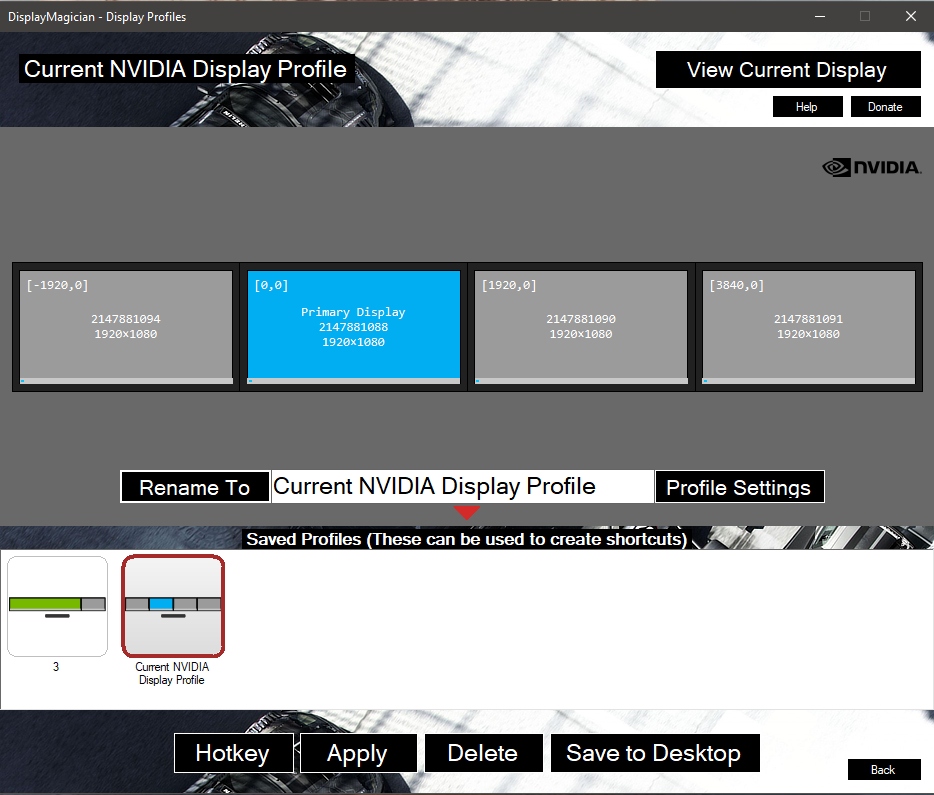Save the profile shortcut to Desktop
Image resolution: width=934 pixels, height=795 pixels.
click(655, 753)
